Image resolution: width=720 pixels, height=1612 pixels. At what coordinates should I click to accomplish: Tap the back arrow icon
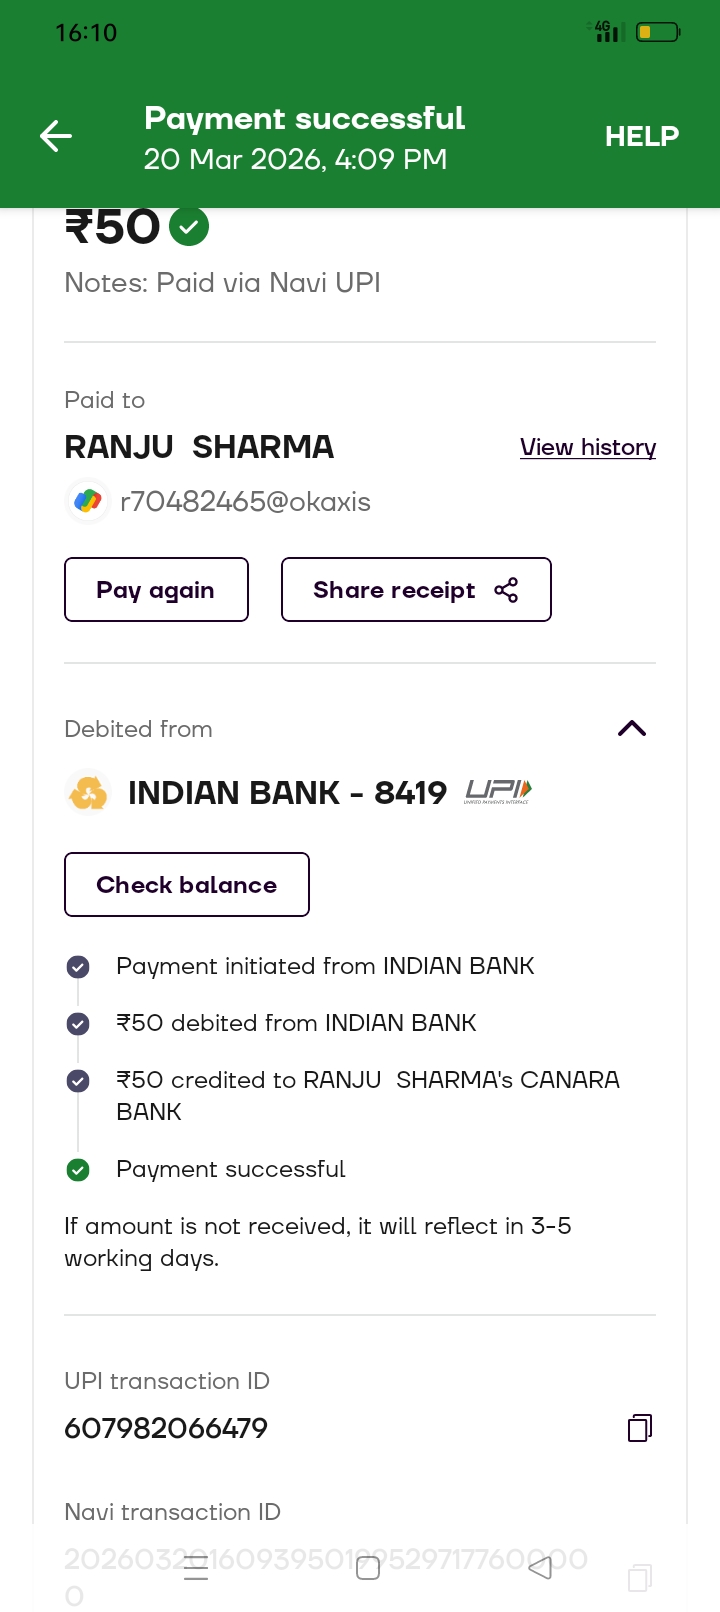point(56,136)
